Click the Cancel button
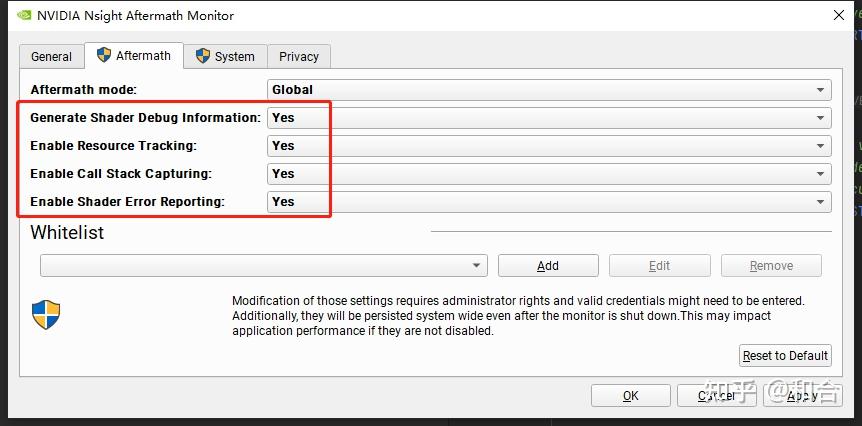 coord(716,396)
